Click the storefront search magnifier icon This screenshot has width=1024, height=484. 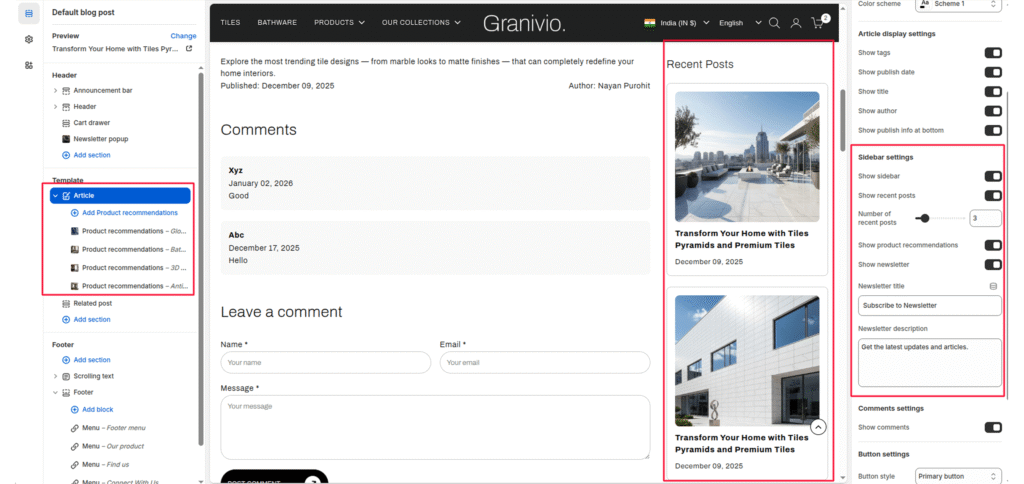click(x=774, y=23)
